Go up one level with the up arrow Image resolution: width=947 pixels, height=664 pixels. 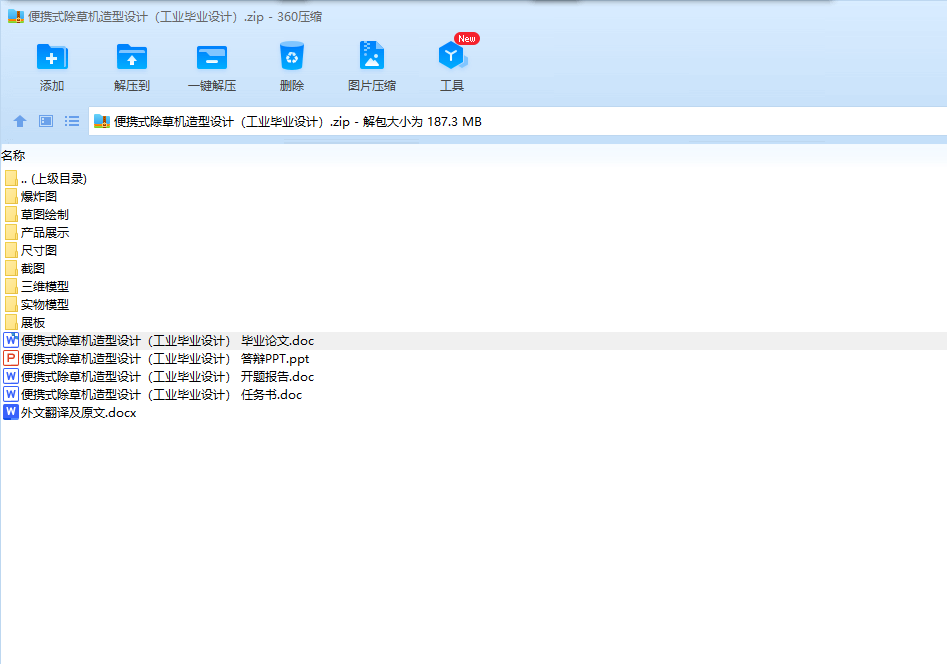20,121
